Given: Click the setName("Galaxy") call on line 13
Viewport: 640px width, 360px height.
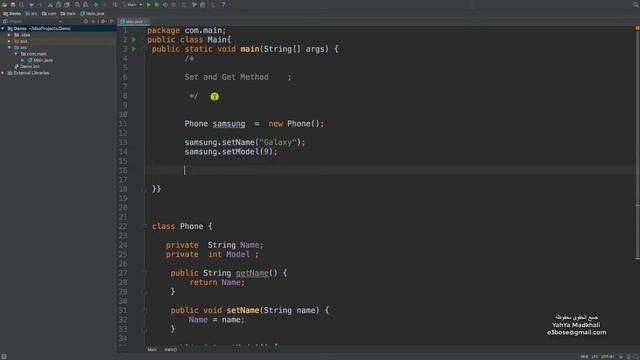Looking at the screenshot, I should coord(261,142).
